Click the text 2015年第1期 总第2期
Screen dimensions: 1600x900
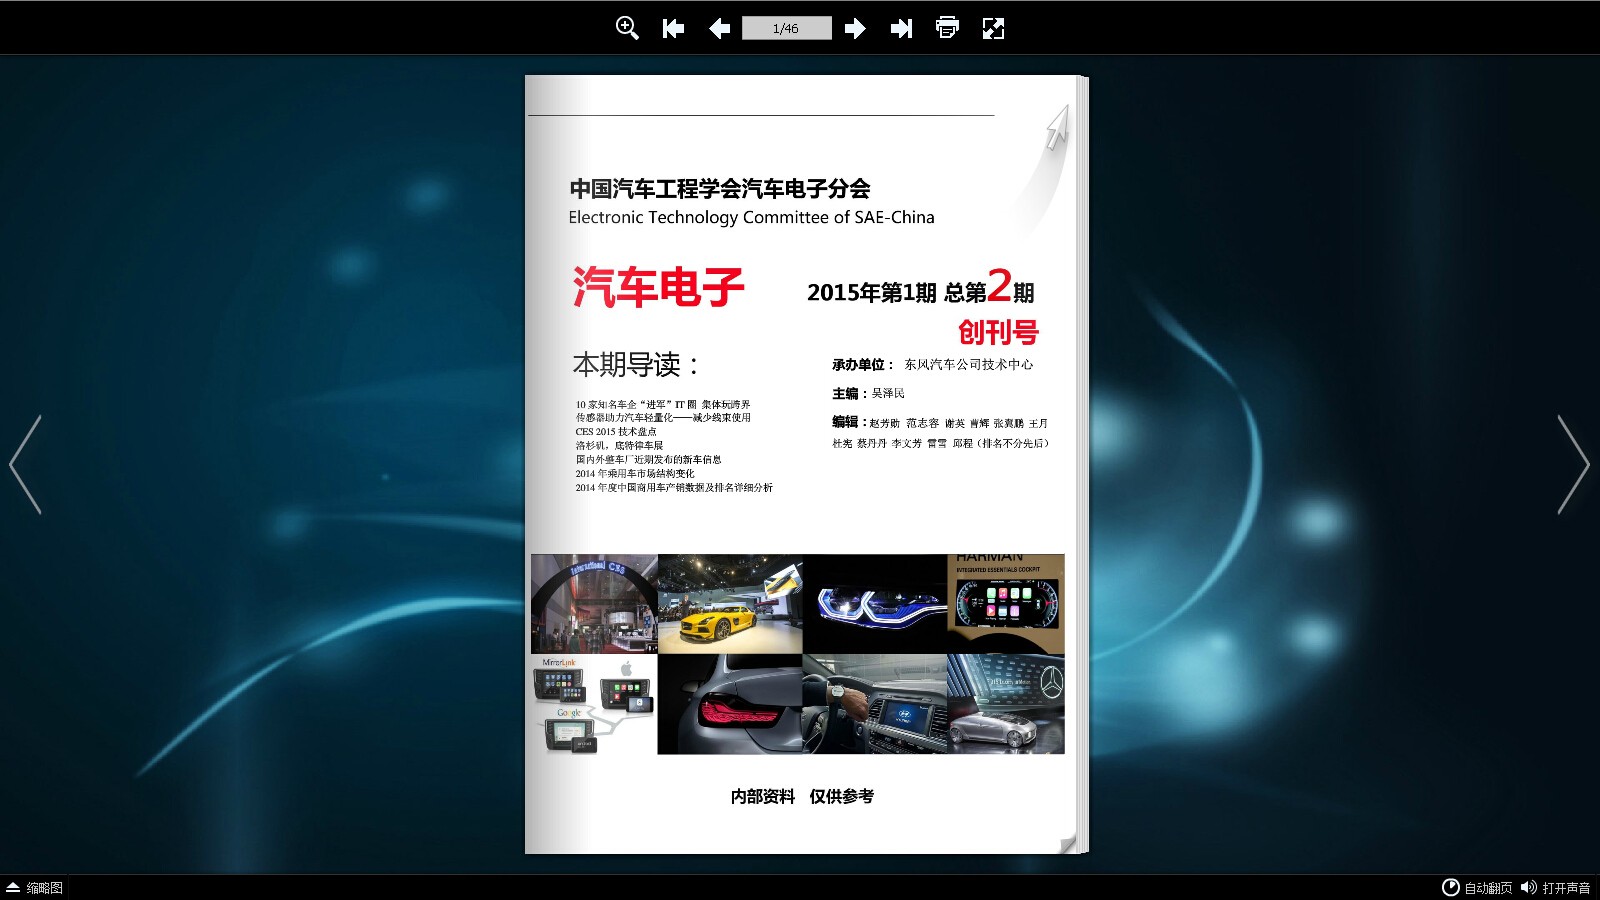tap(921, 288)
